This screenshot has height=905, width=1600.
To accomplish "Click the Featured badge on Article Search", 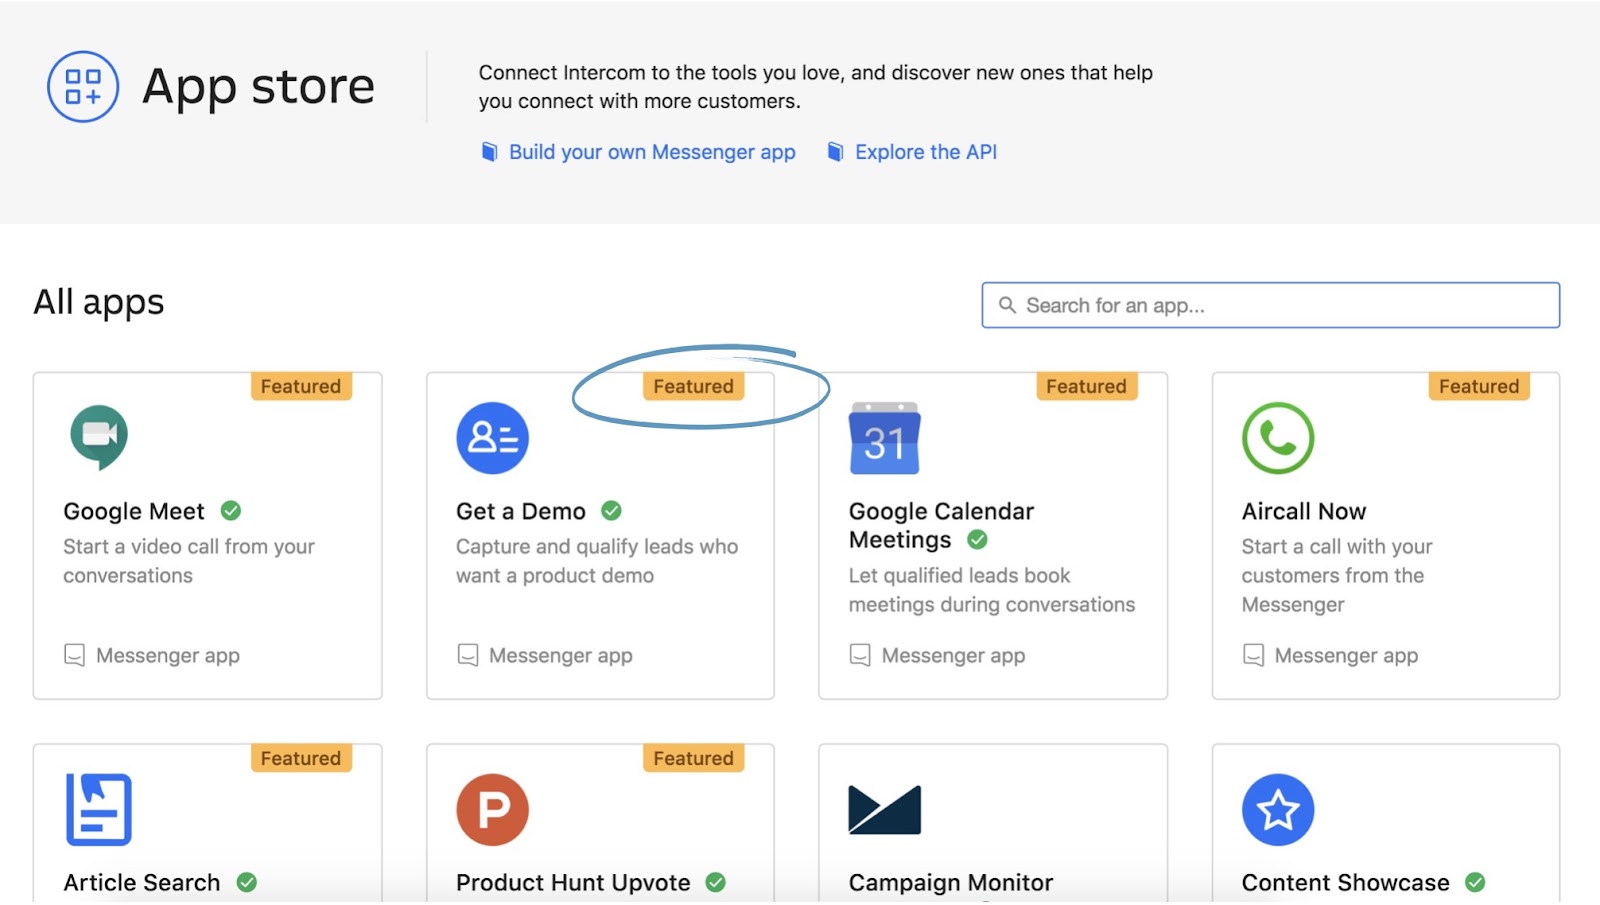I will click(x=301, y=758).
